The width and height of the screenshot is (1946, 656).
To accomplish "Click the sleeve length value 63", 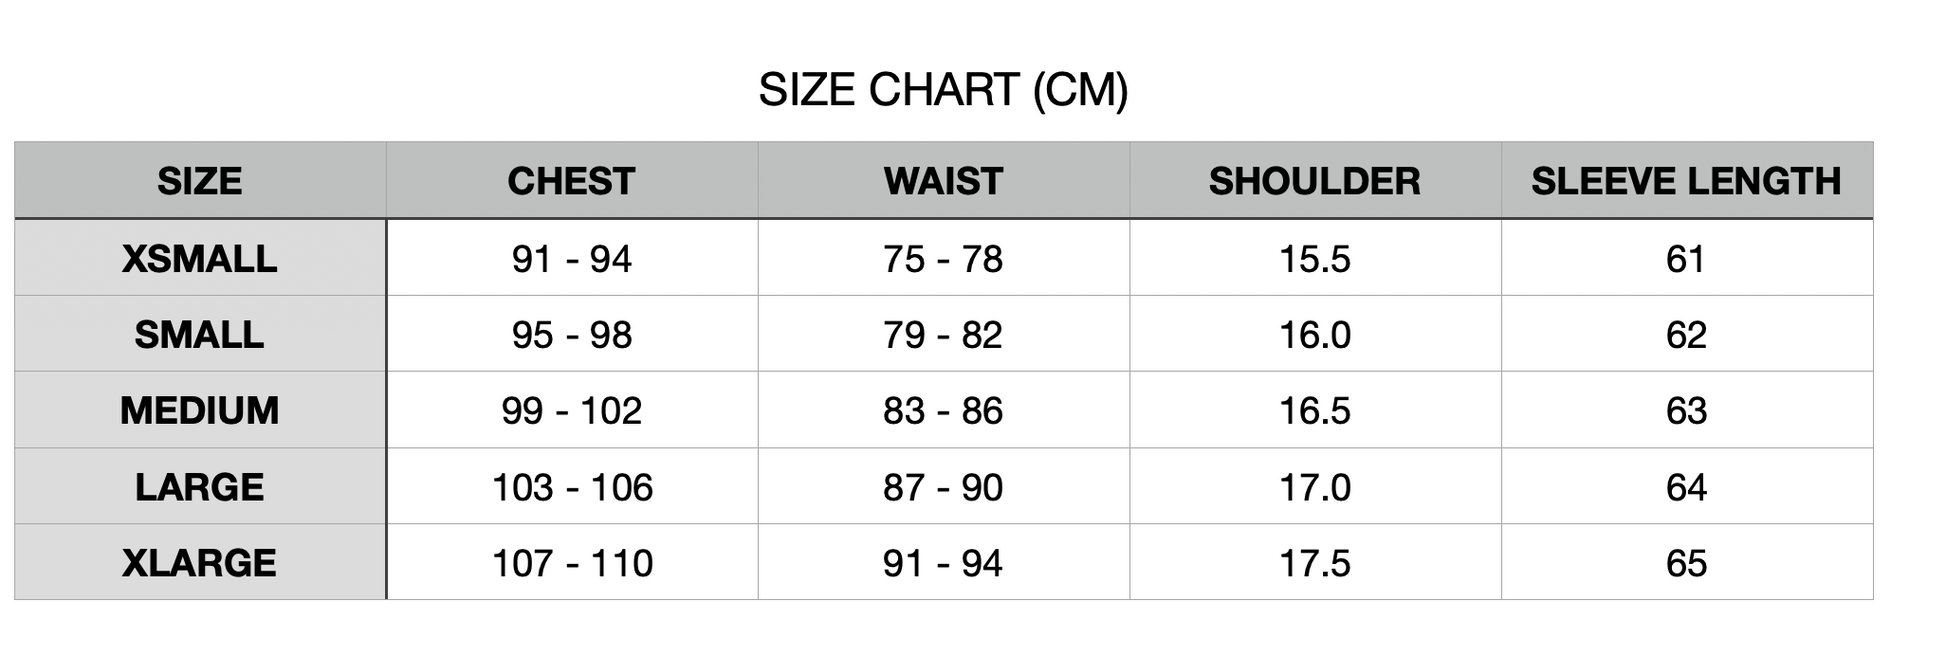I will pos(1686,411).
